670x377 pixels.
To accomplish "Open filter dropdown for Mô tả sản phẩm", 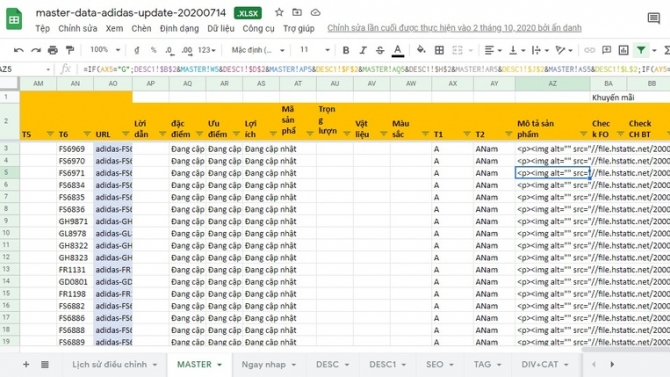I will point(583,134).
